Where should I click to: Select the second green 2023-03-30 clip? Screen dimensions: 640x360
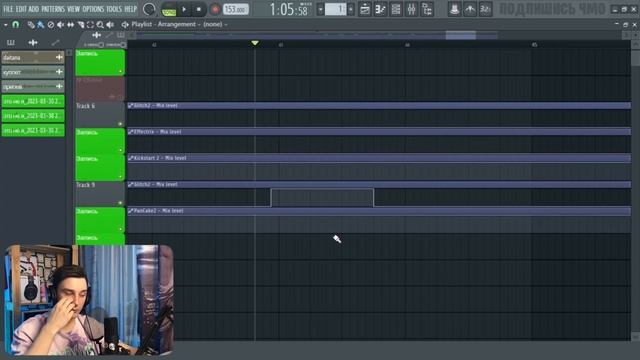pos(33,116)
